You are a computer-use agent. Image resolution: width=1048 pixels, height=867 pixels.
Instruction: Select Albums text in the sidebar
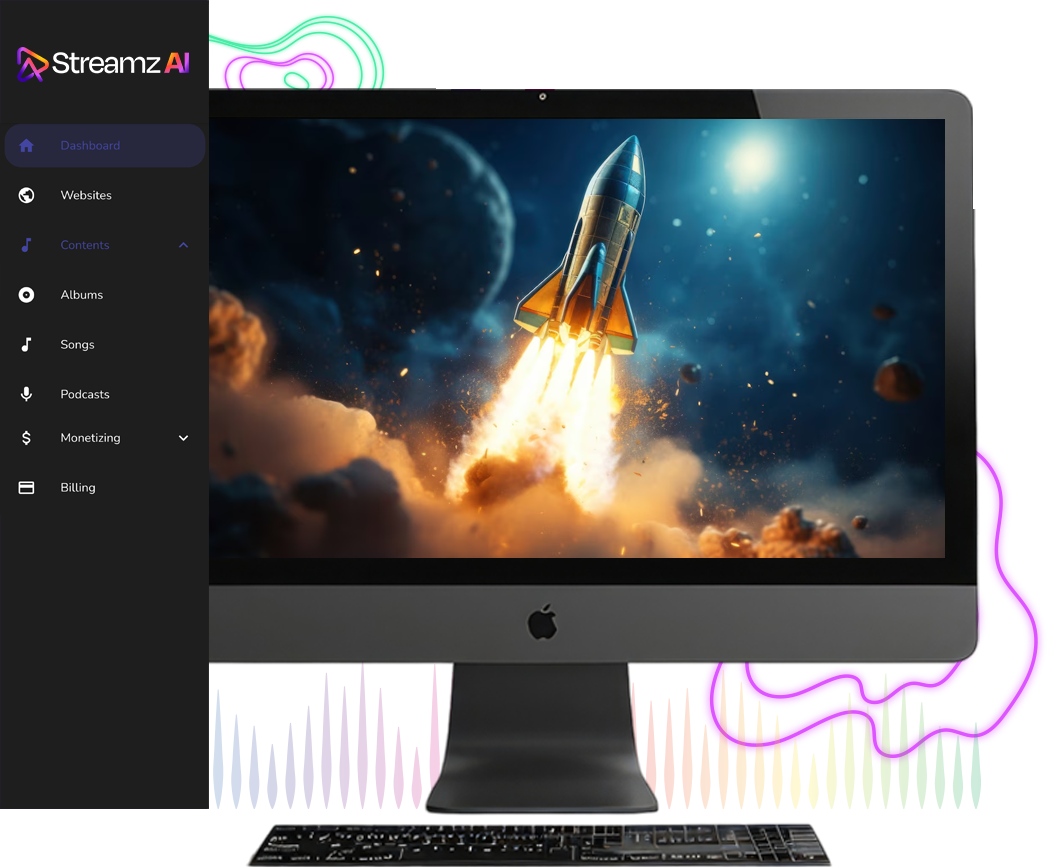82,295
